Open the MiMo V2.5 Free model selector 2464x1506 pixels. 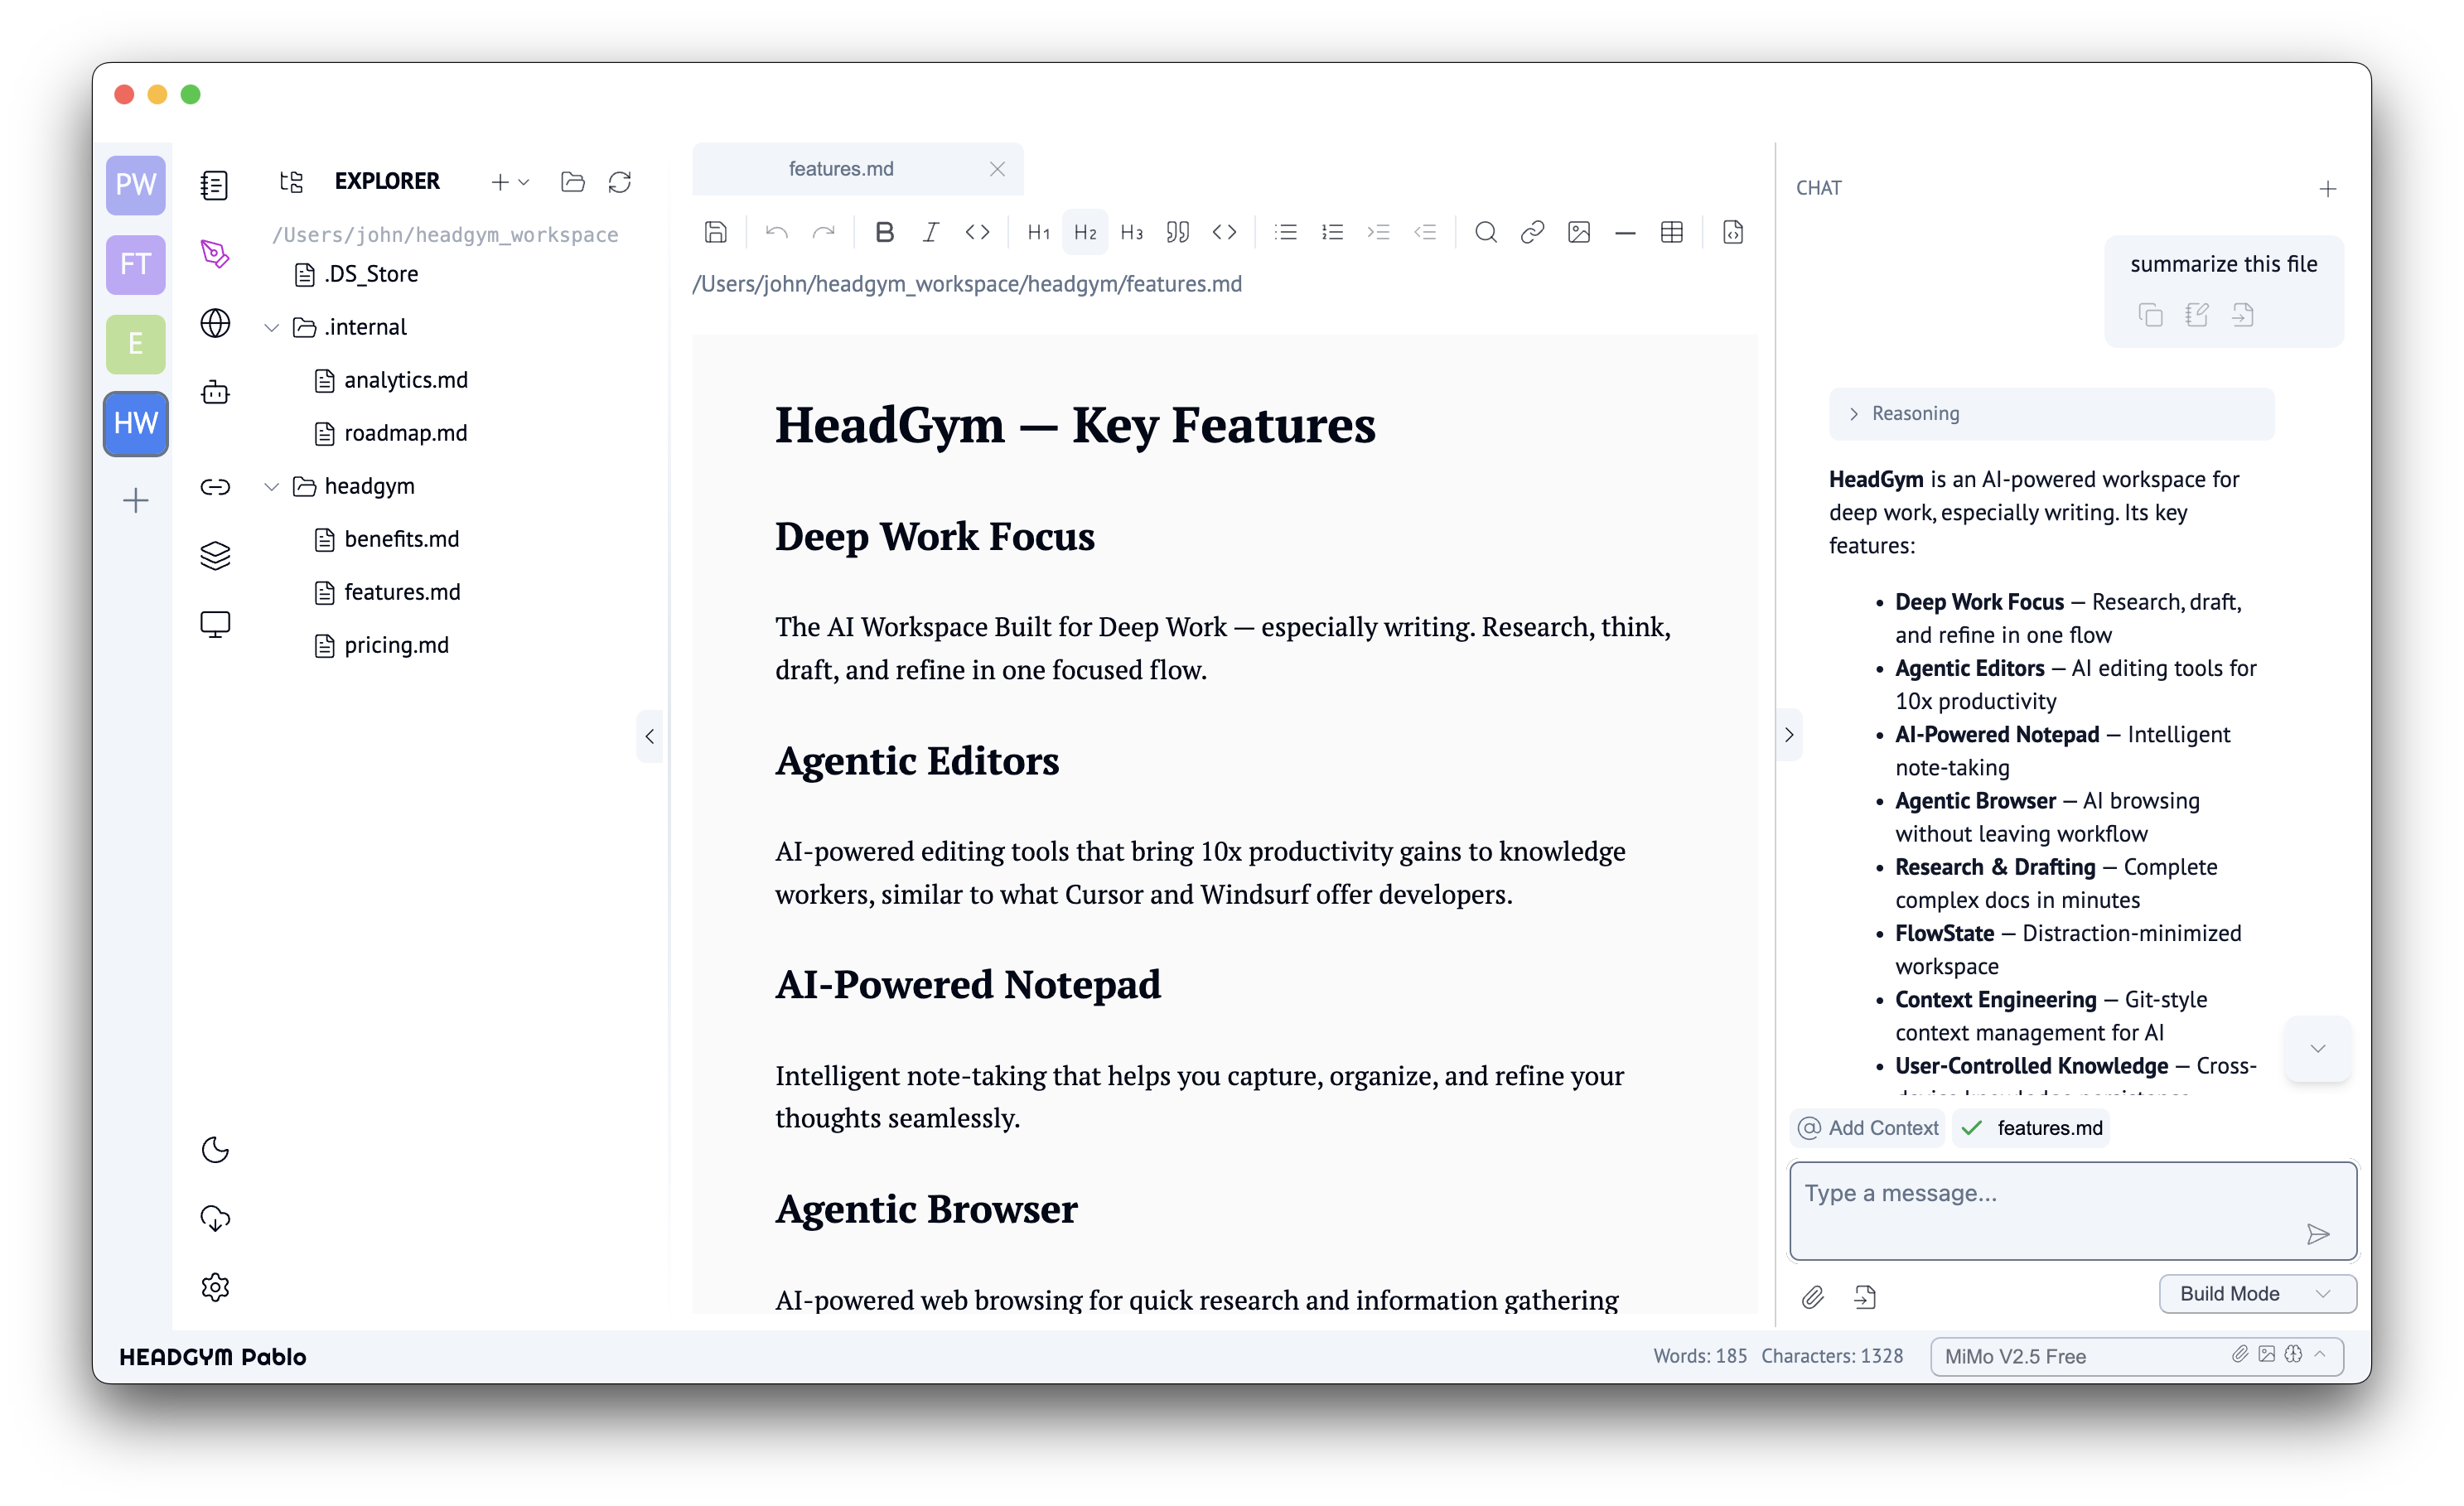pyautogui.click(x=2136, y=1356)
